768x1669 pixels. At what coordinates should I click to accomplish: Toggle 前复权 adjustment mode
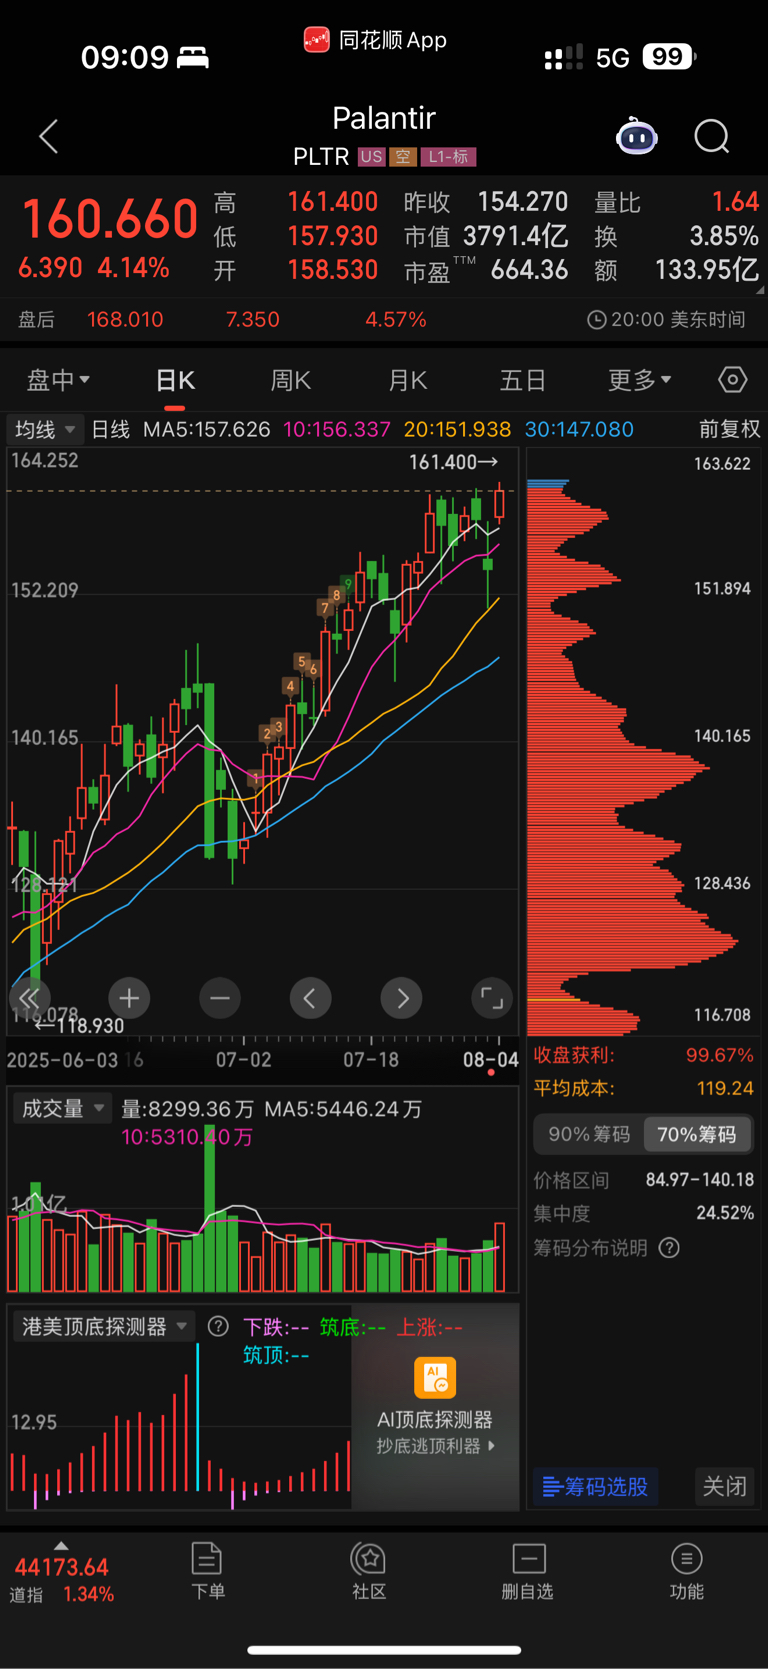coord(729,429)
